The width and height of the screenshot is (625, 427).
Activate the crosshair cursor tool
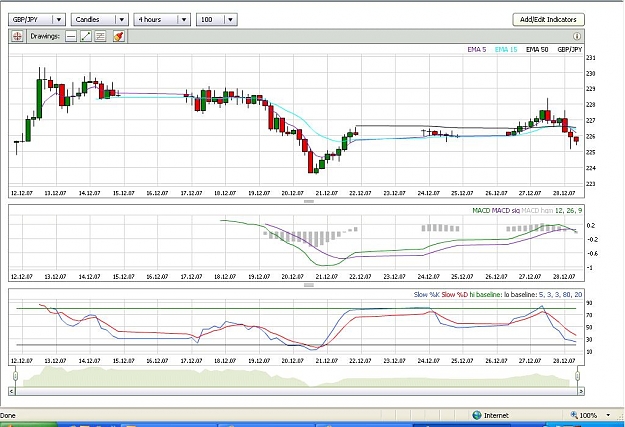tap(17, 36)
